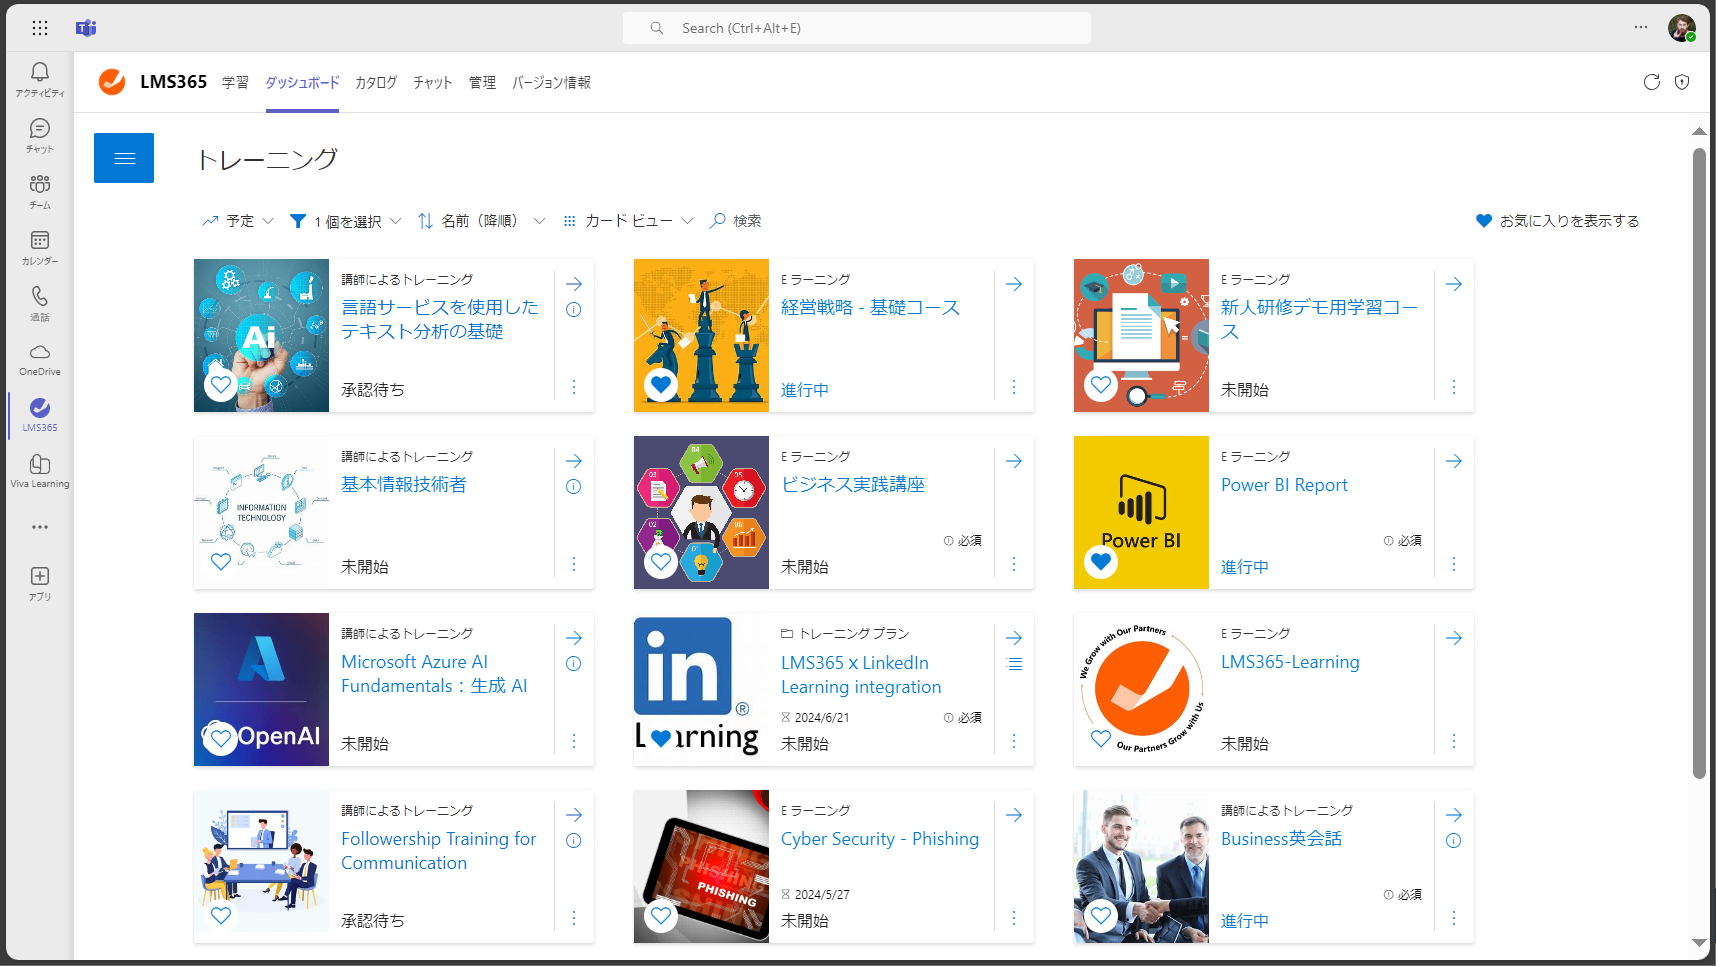Favorite the 言語サービス text analysis course
The image size is (1716, 966).
coord(221,385)
